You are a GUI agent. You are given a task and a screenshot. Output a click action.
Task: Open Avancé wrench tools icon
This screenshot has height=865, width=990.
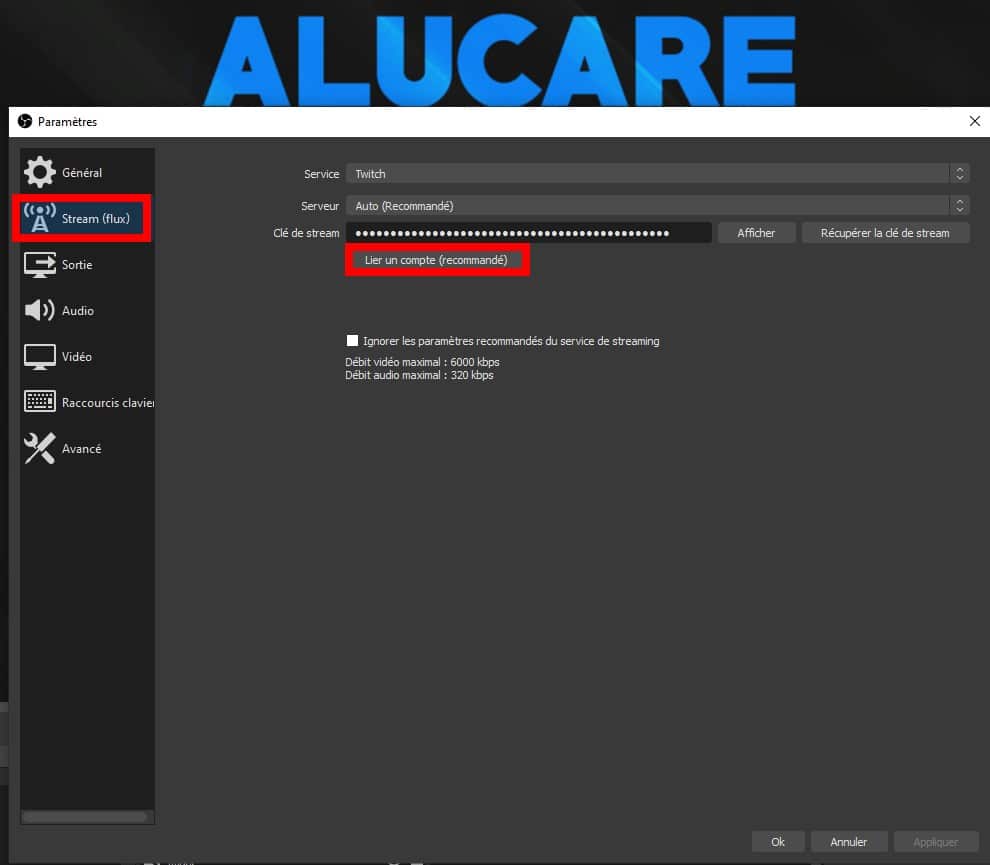[40, 449]
